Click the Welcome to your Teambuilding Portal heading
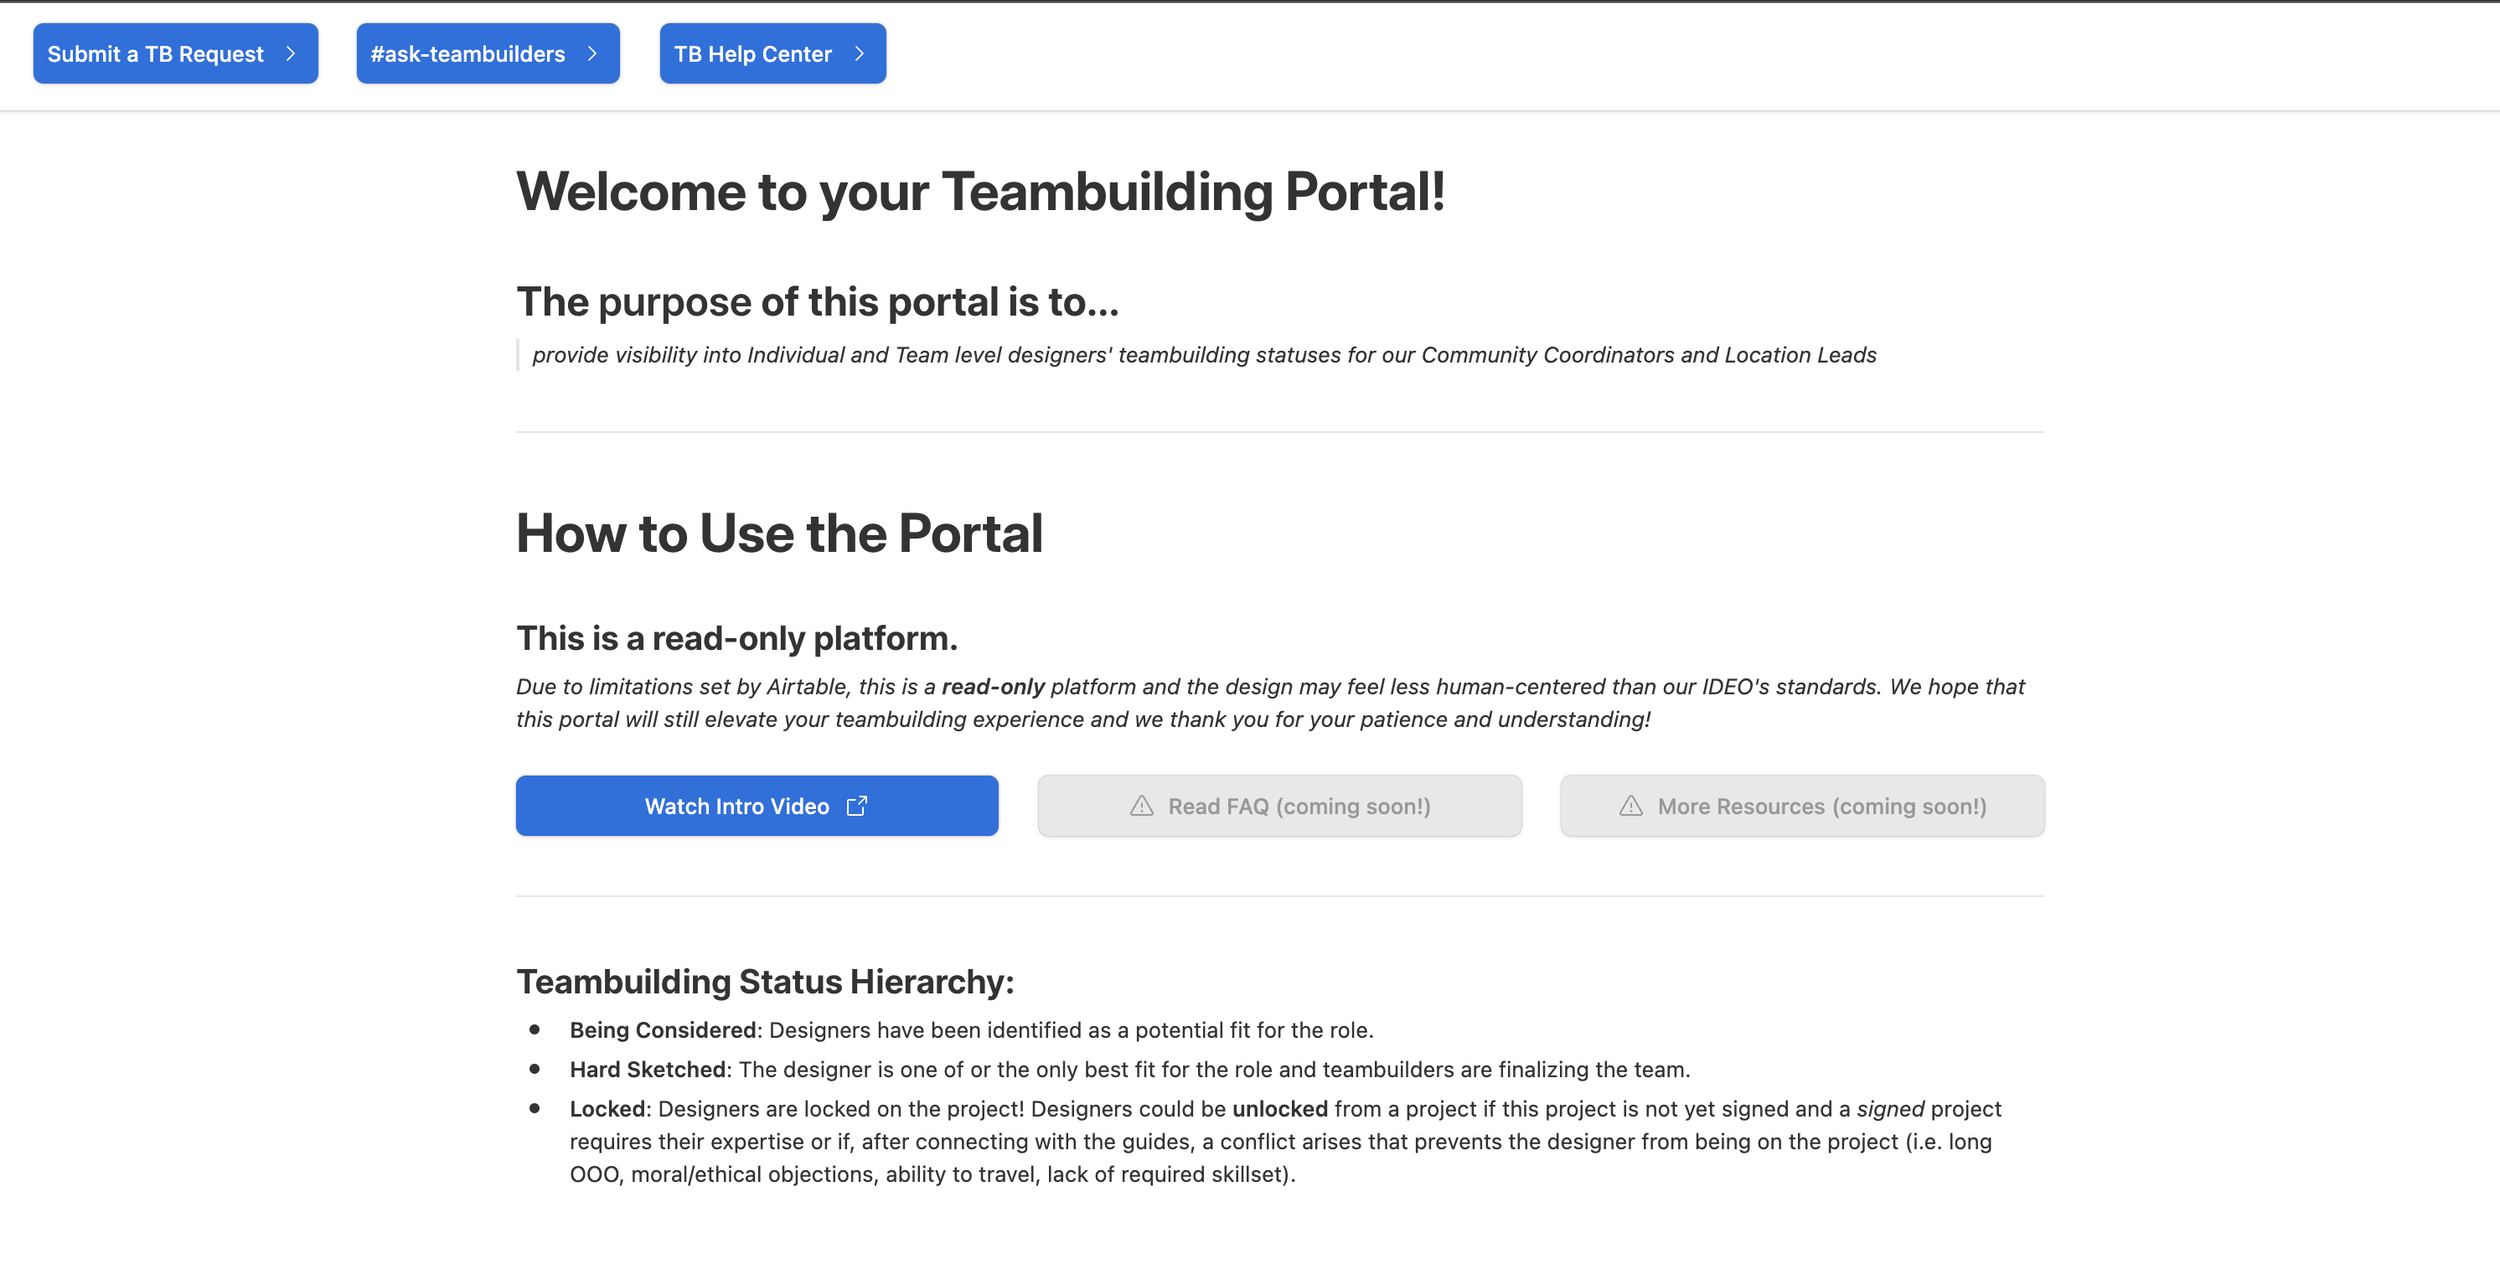The image size is (2500, 1273). click(x=980, y=192)
